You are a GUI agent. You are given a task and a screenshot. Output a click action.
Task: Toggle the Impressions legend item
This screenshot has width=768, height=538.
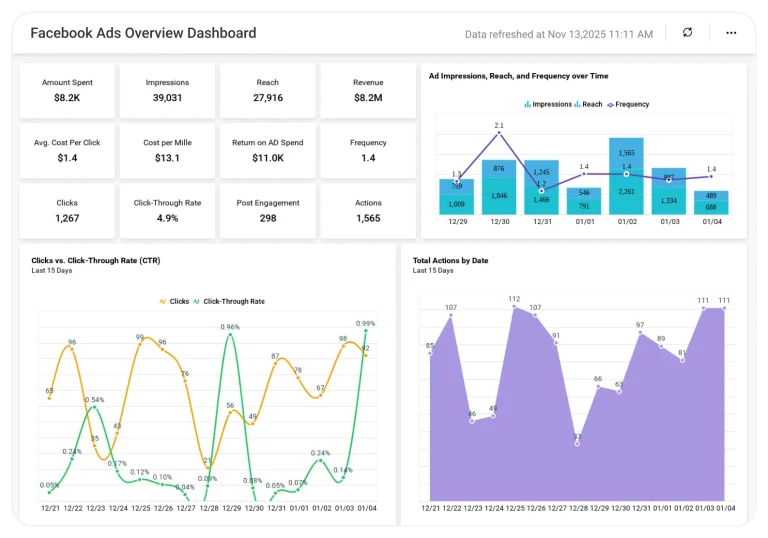point(548,104)
